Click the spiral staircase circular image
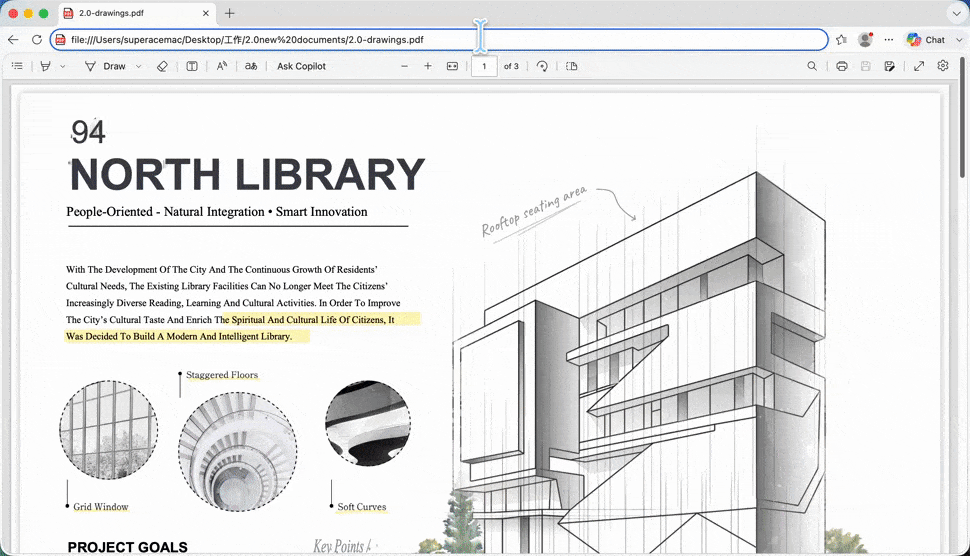Screen dimensions: 970x556 [x=238, y=451]
